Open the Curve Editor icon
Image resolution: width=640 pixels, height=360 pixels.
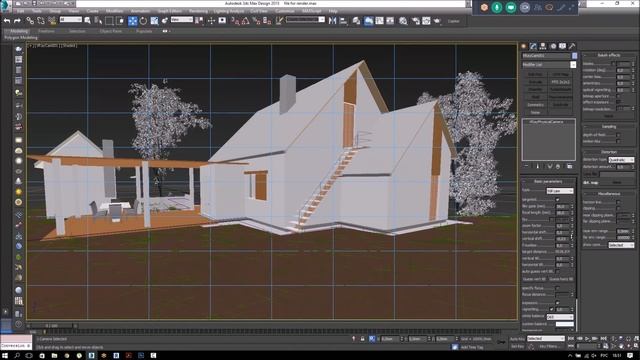pyautogui.click(x=379, y=20)
